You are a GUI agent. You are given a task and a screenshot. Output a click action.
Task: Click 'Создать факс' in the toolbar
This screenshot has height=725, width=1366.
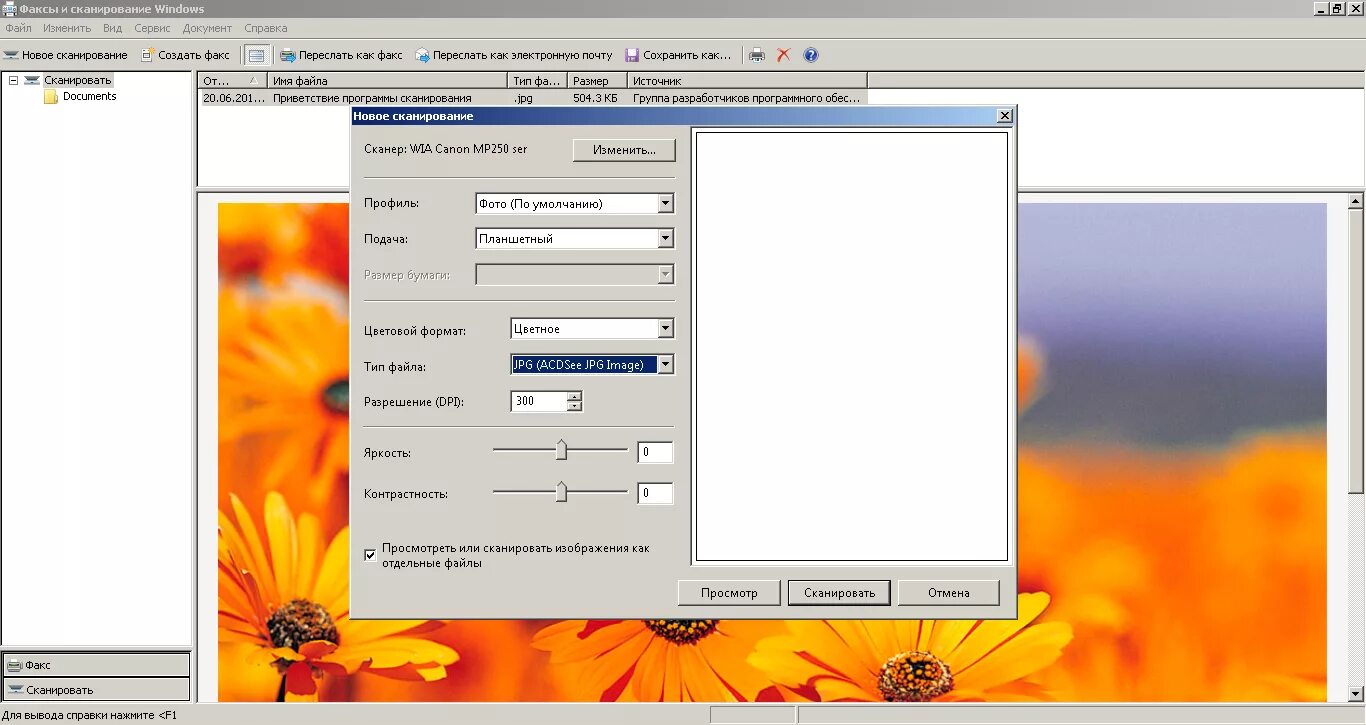185,55
